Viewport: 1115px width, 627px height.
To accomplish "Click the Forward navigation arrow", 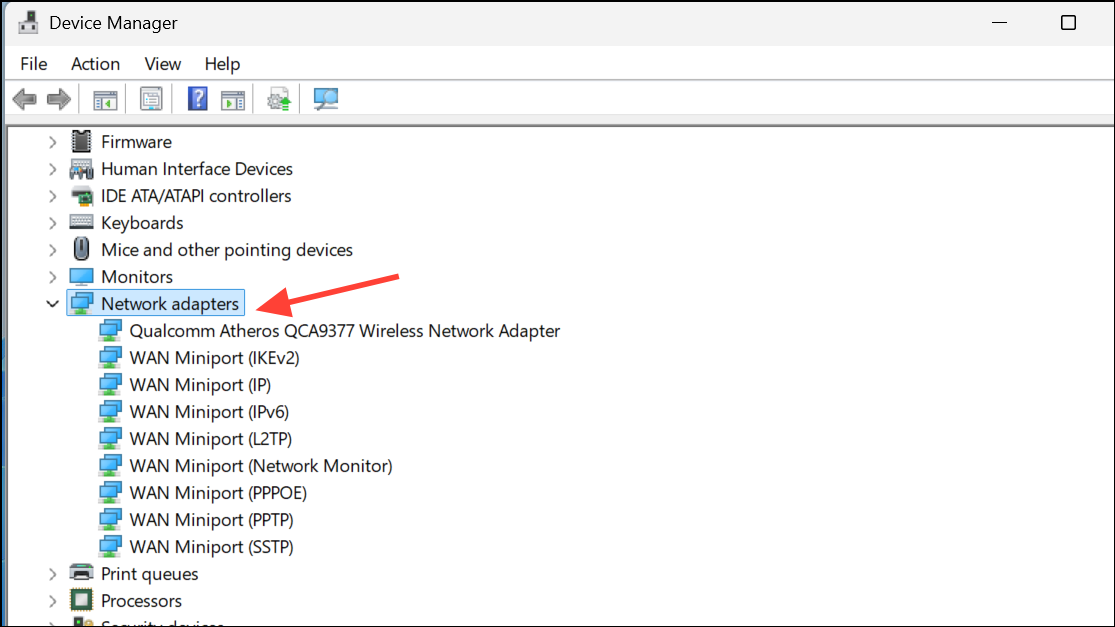I will 57,98.
